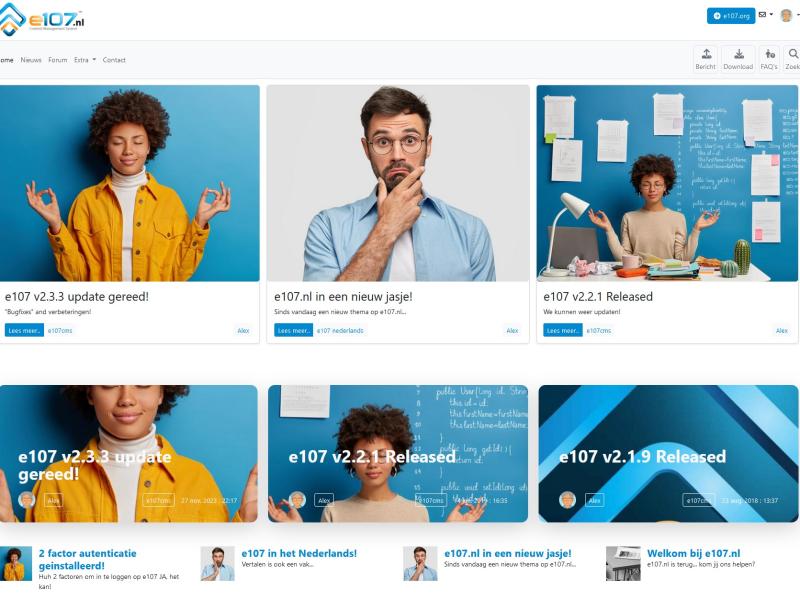The height and width of the screenshot is (600, 800).
Task: Go to the Forum menu item
Action: point(58,60)
